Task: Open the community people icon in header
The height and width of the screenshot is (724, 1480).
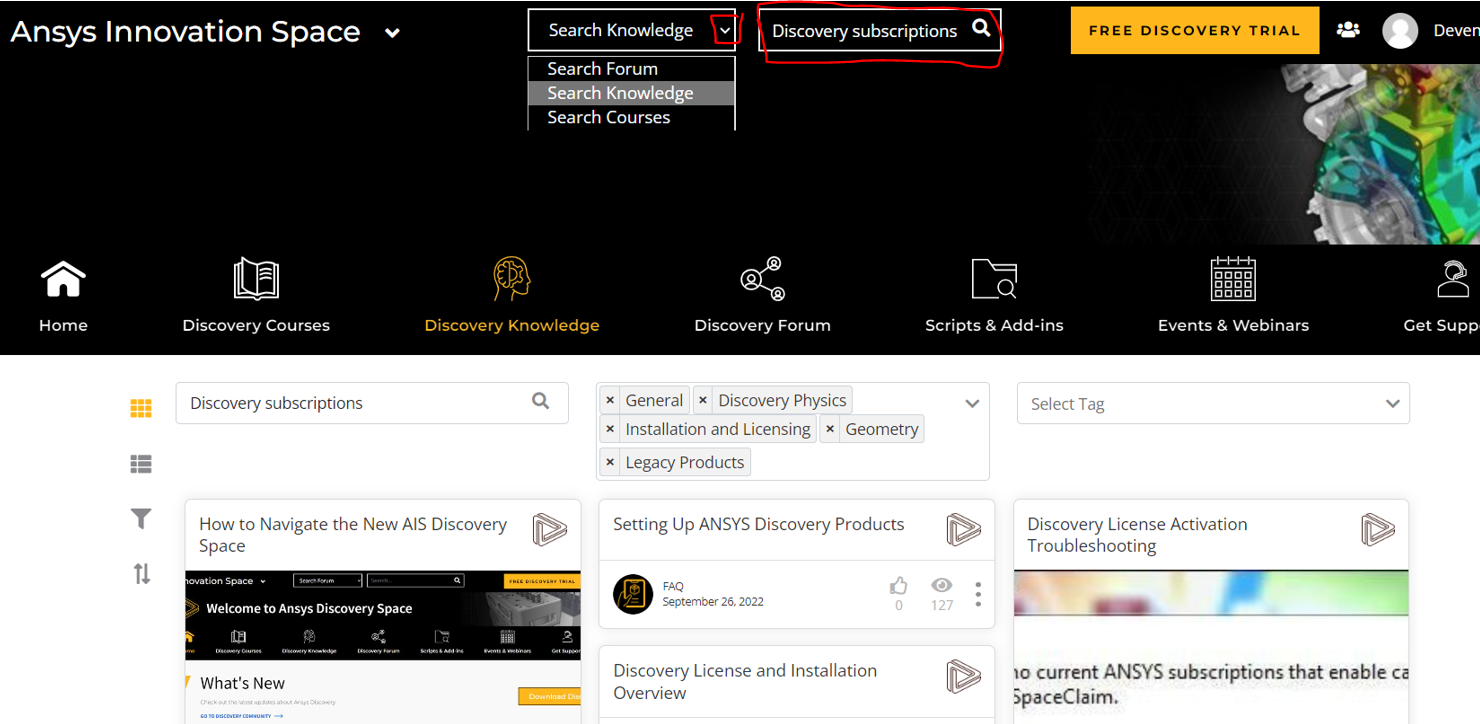Action: (1348, 30)
